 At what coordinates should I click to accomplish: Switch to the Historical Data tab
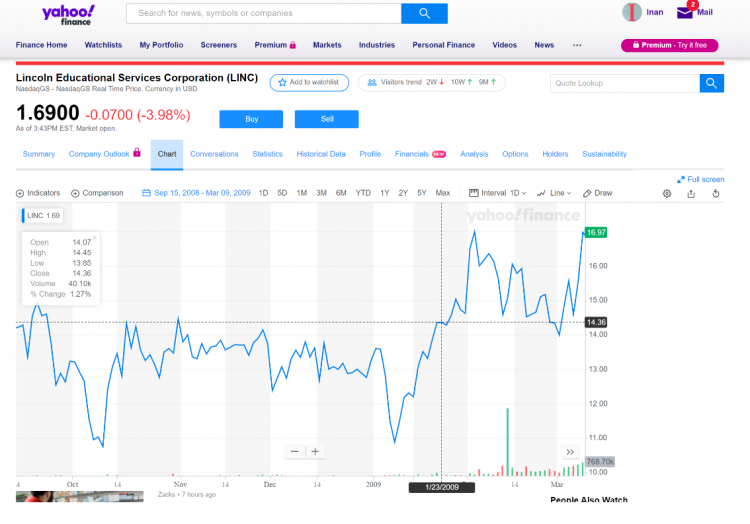point(321,154)
